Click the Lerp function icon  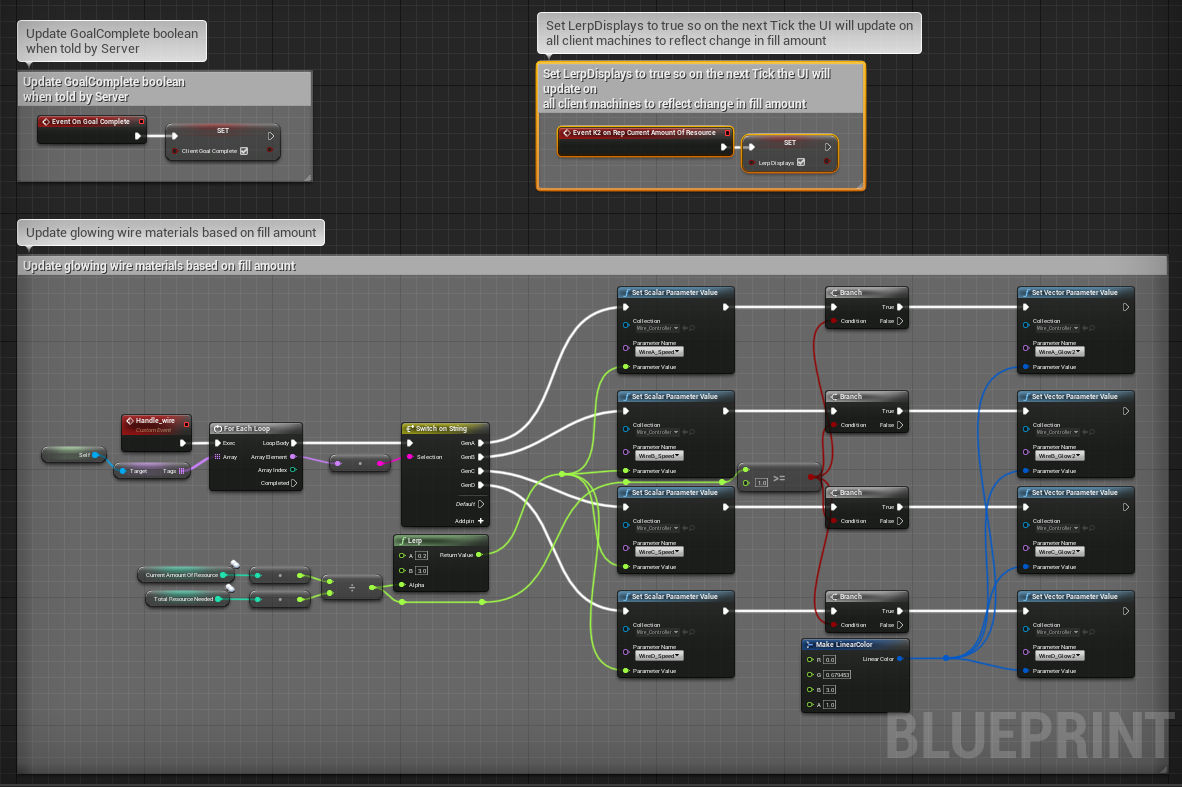point(402,540)
